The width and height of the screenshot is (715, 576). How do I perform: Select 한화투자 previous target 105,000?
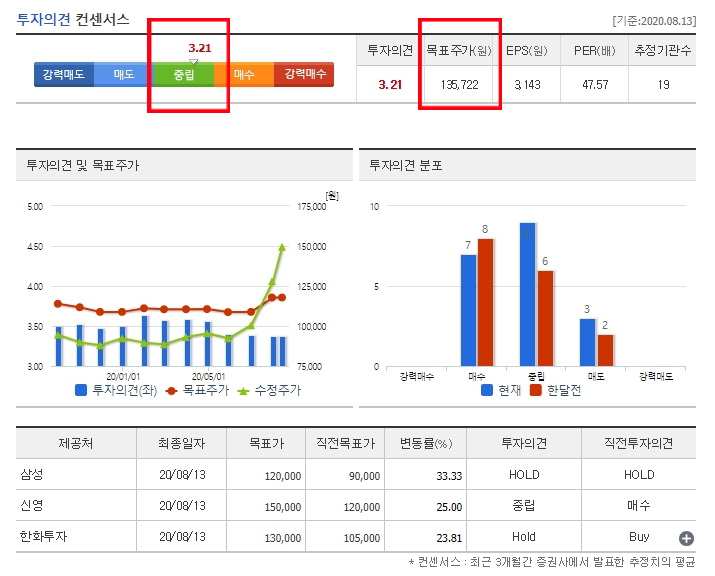point(362,538)
